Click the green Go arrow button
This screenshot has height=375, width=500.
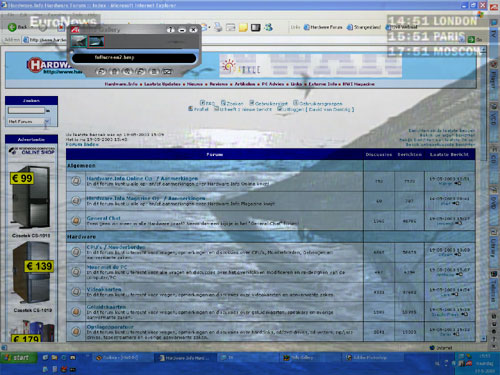tap(471, 39)
